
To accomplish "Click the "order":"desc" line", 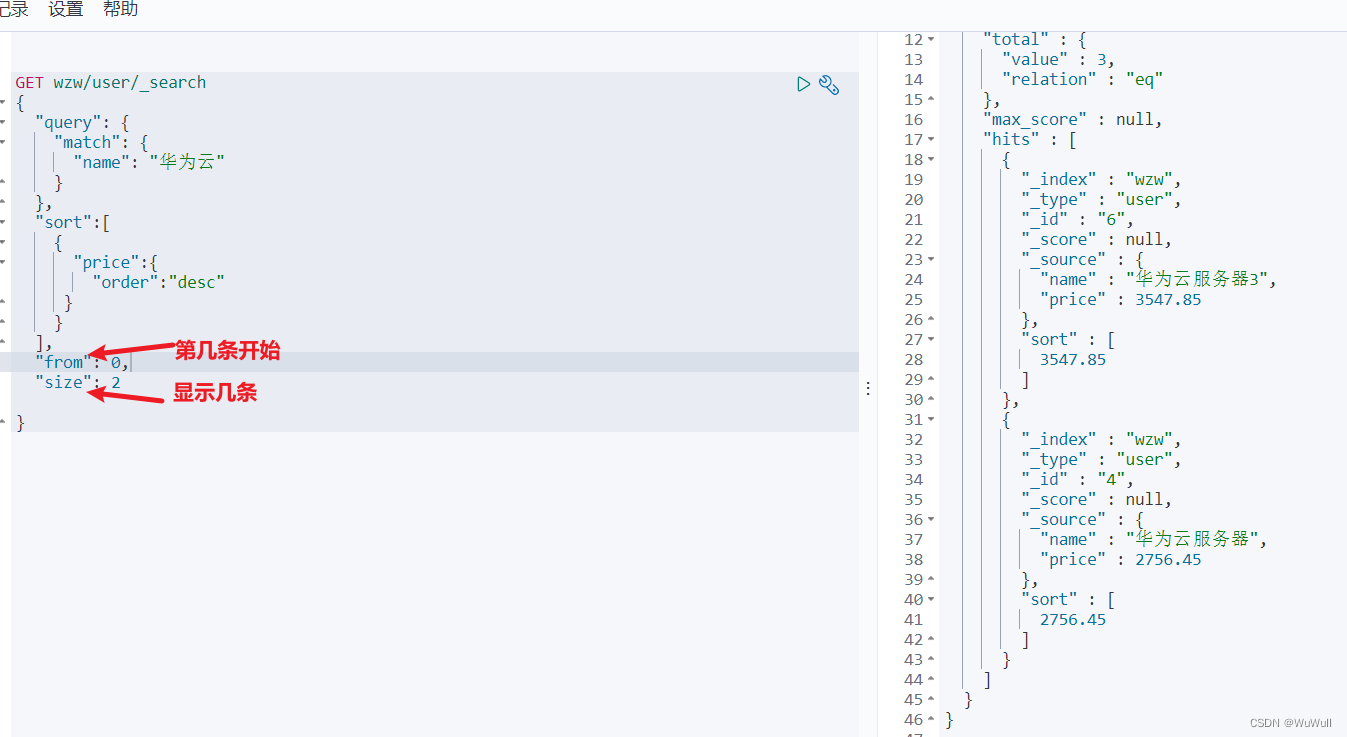I will (x=159, y=282).
